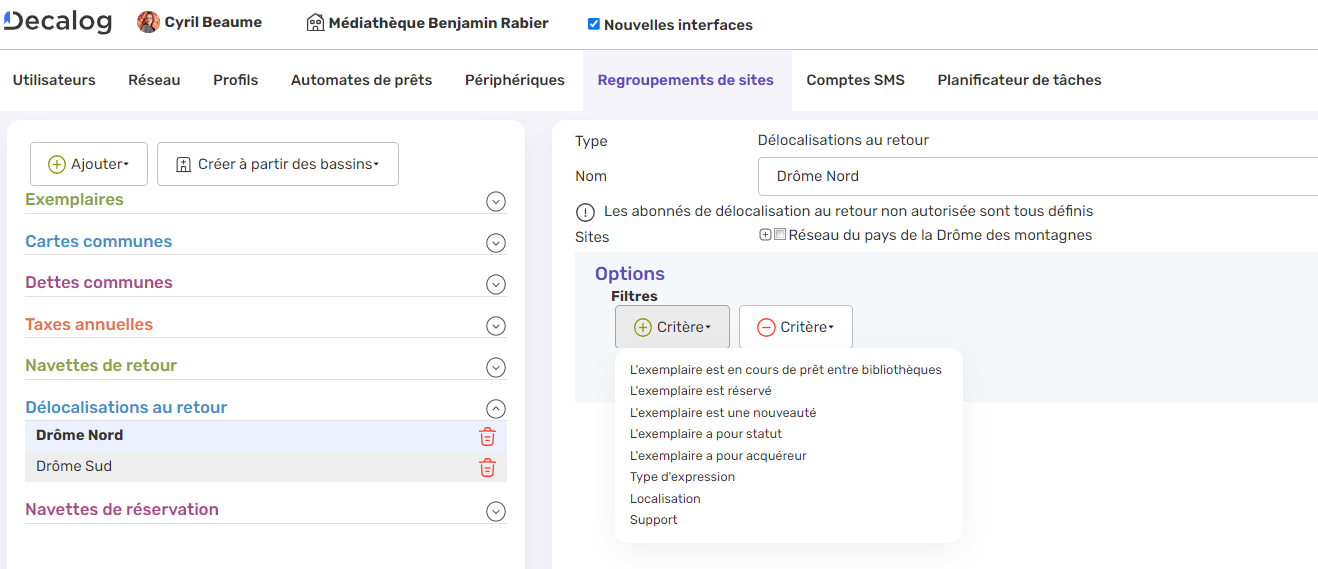Screen dimensions: 1318x569
Task: Click the Decalog logo
Action: point(57,22)
